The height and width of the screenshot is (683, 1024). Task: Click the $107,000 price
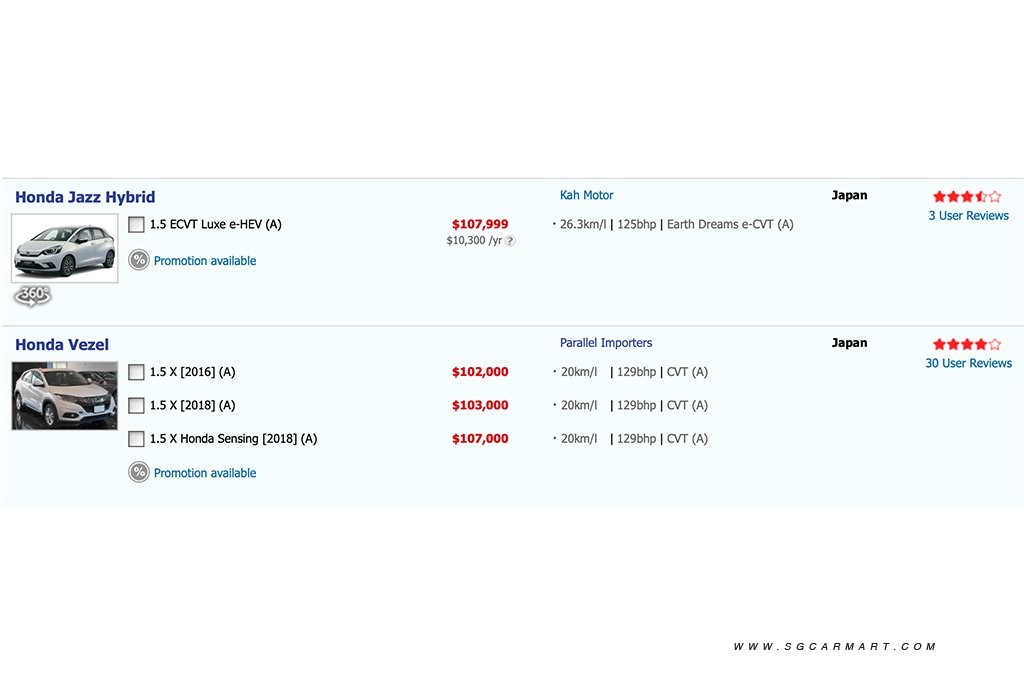coord(480,438)
